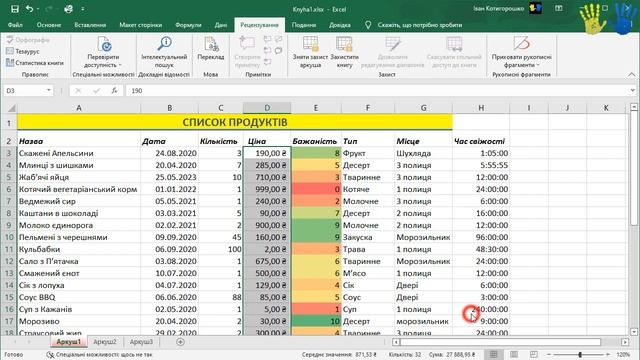Switch to the Дані tab
Screen dimensions: 640x360
221,25
